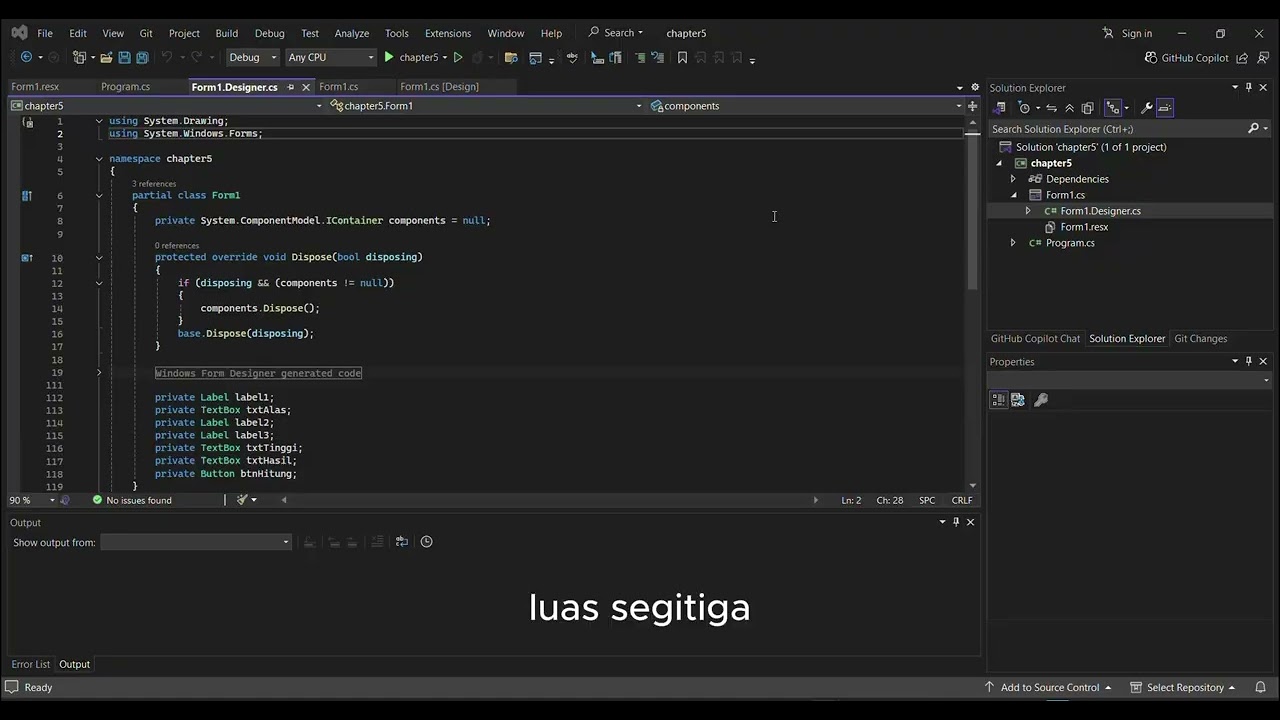Open Solution Explorer Properties wrench icon
The width and height of the screenshot is (1280, 720).
click(x=1147, y=108)
